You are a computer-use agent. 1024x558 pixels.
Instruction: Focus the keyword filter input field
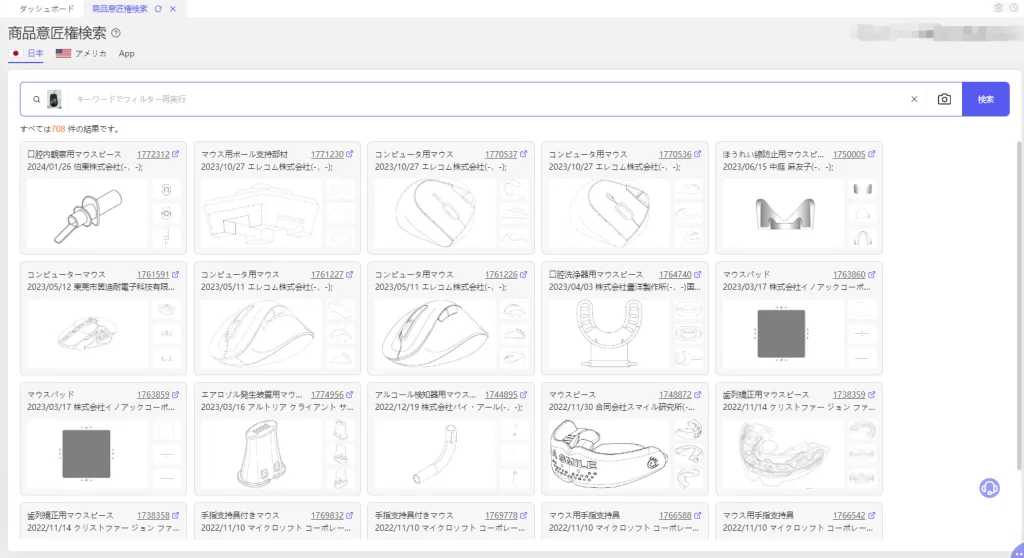(x=487, y=99)
